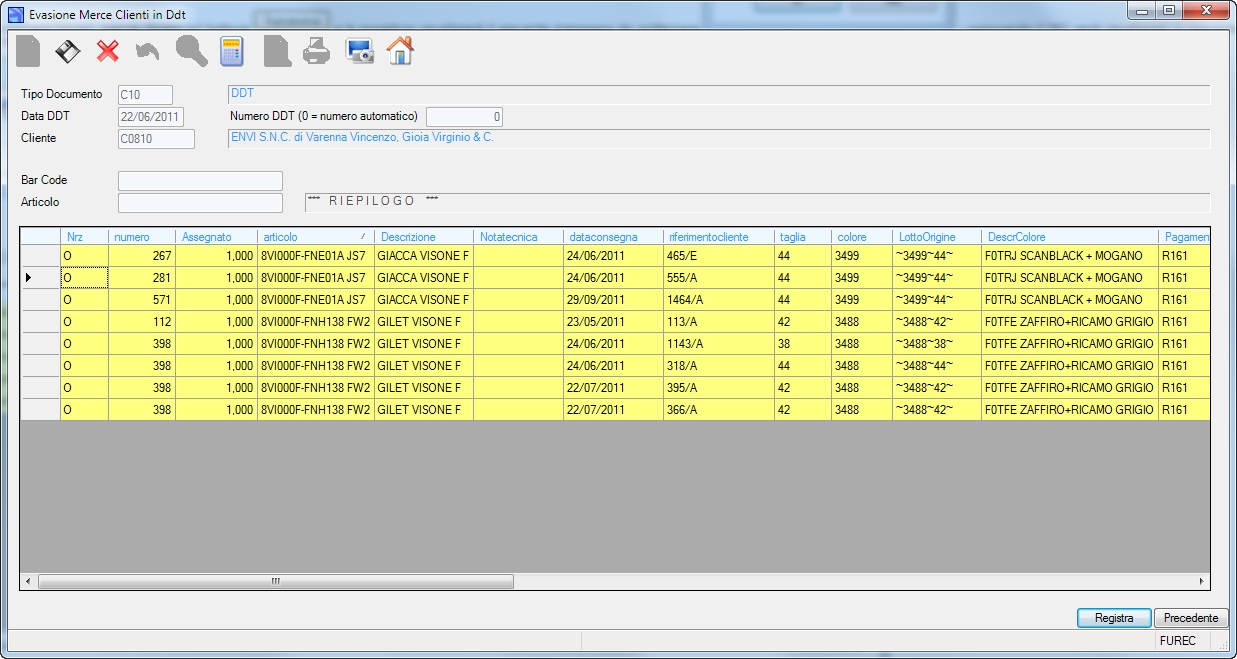
Task: Sort grid by the articolo column header
Action: point(315,237)
